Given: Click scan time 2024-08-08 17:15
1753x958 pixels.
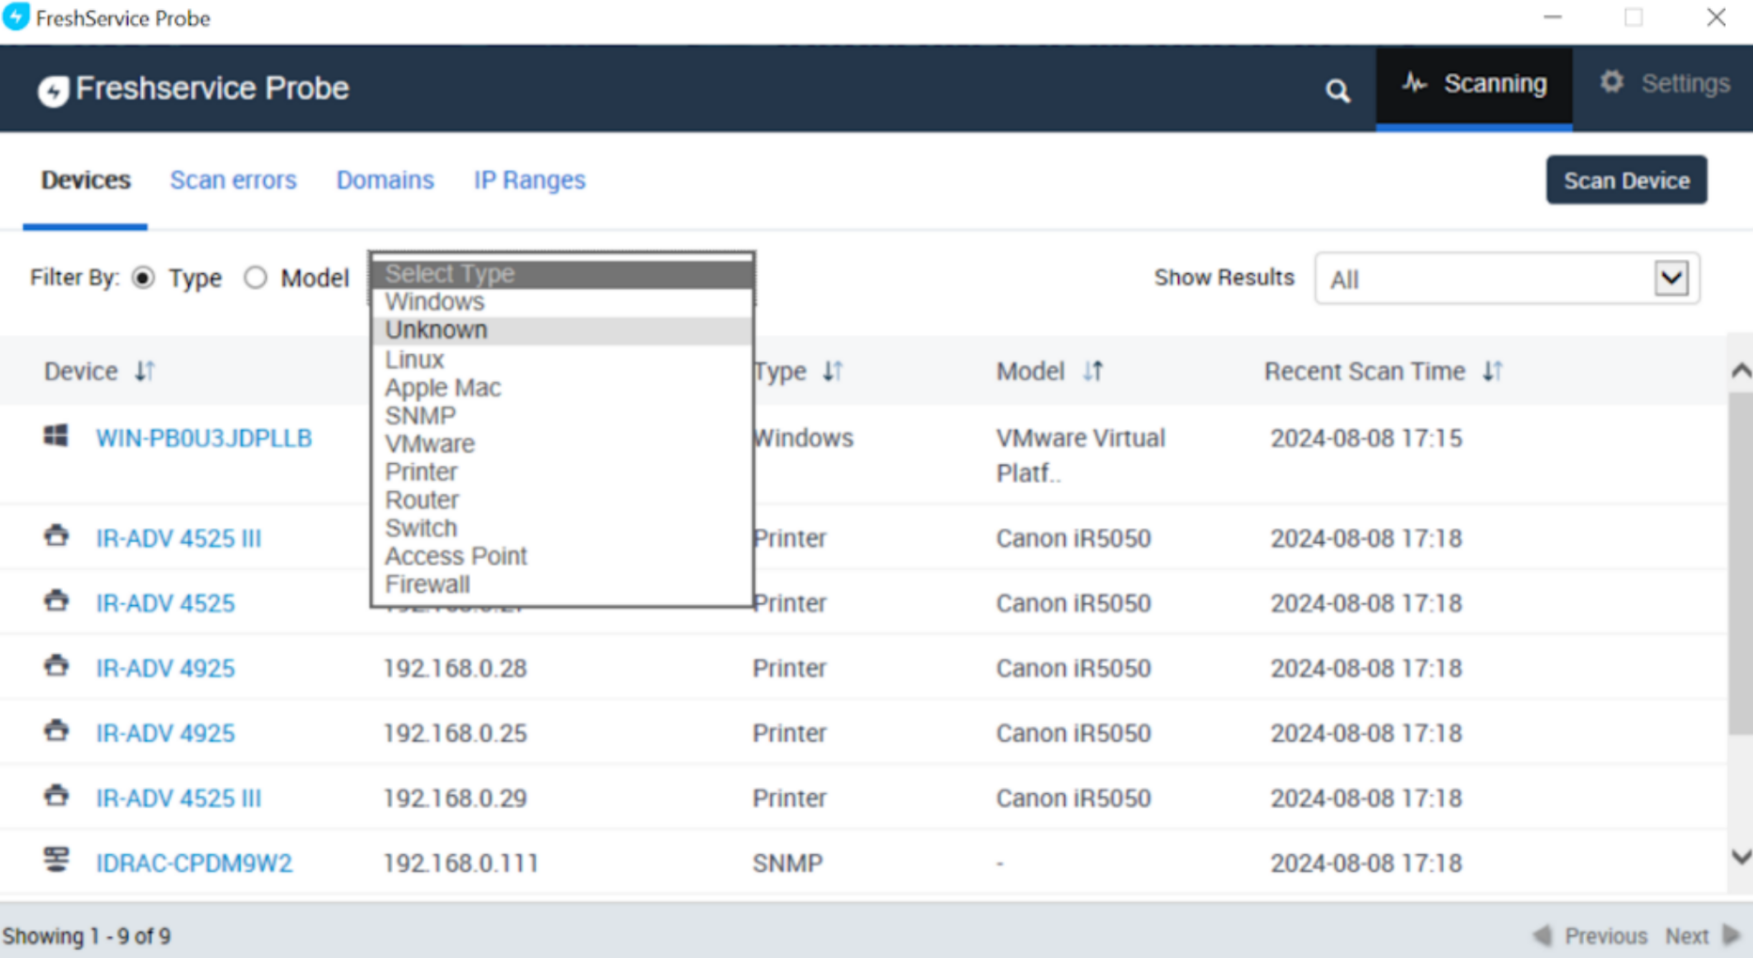Looking at the screenshot, I should pyautogui.click(x=1366, y=438).
